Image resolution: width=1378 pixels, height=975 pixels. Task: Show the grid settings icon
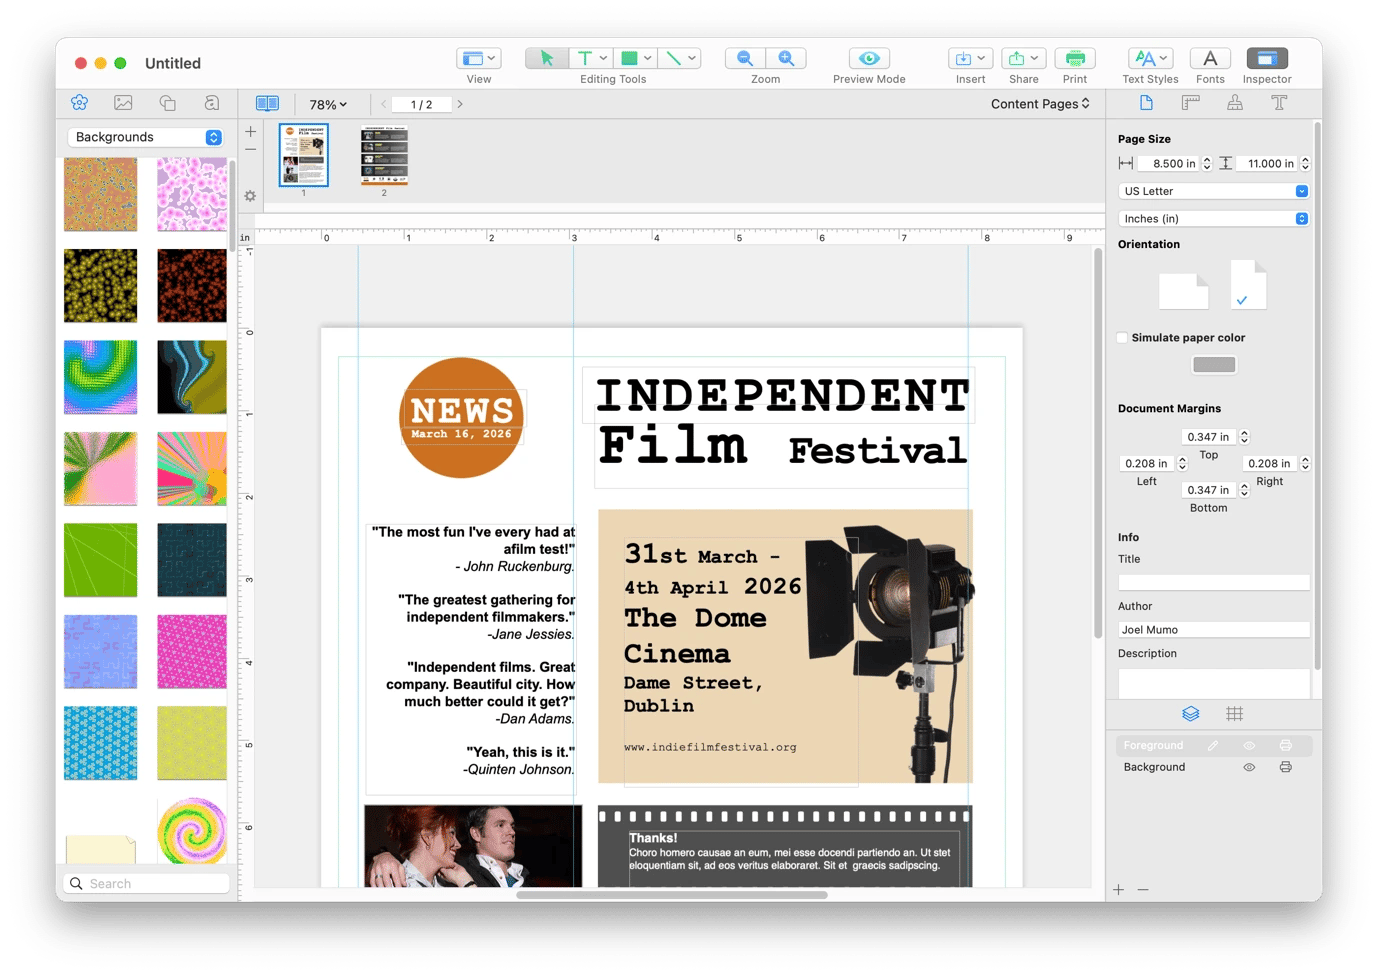pyautogui.click(x=1235, y=714)
